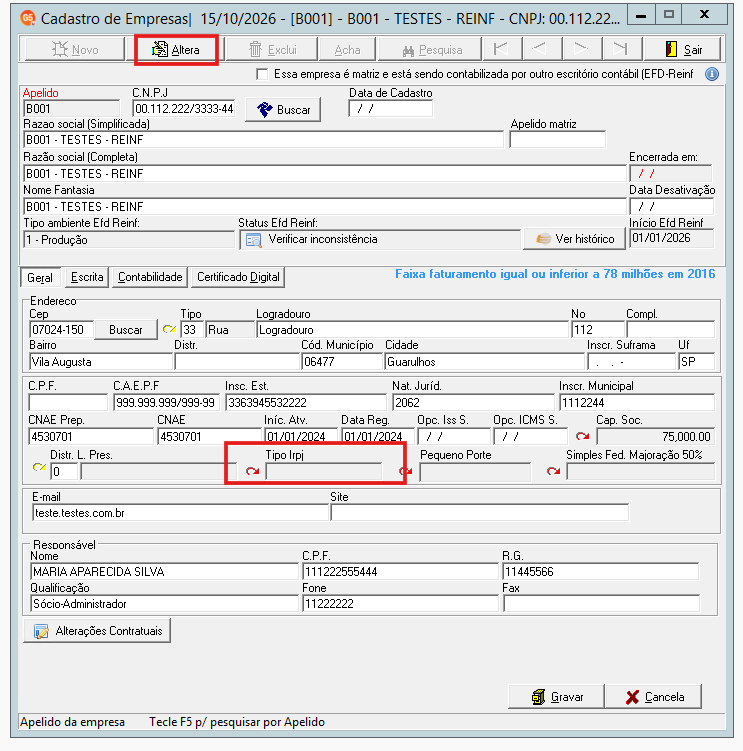The height and width of the screenshot is (751, 743).
Task: Open Ver histórico button
Action: [574, 239]
